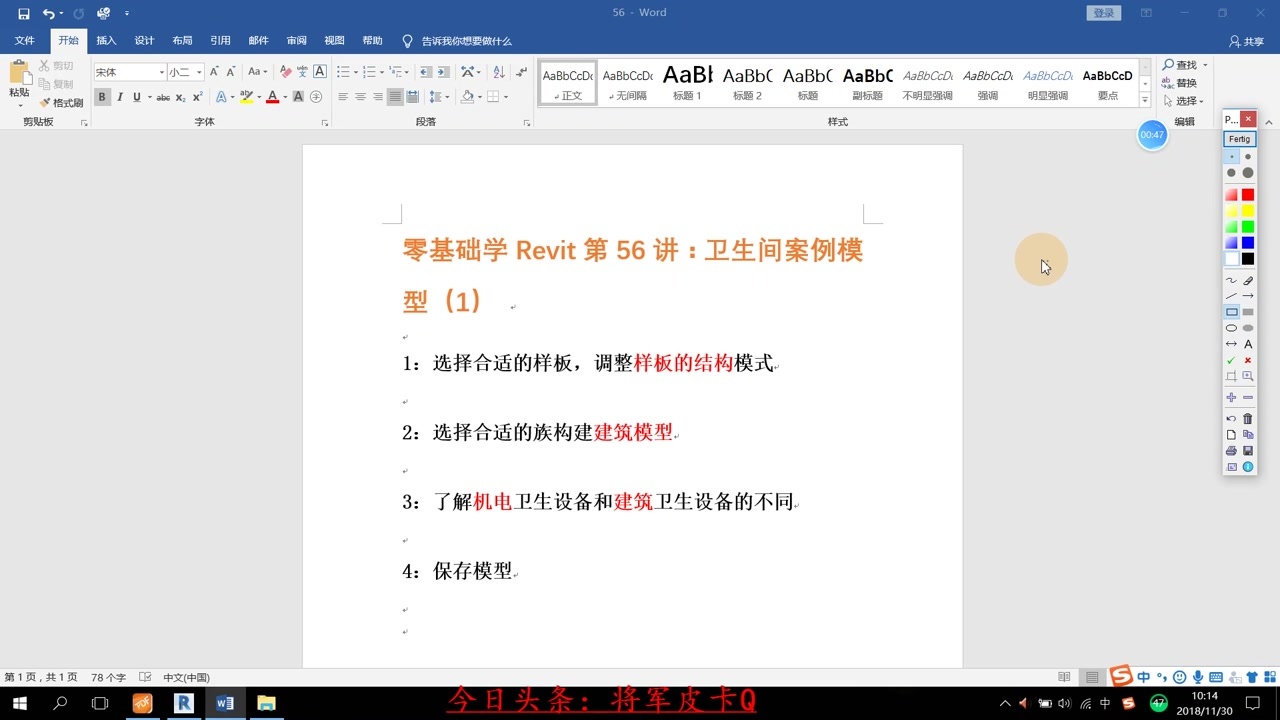Click the Character Border icon
The height and width of the screenshot is (720, 1280).
coord(320,72)
